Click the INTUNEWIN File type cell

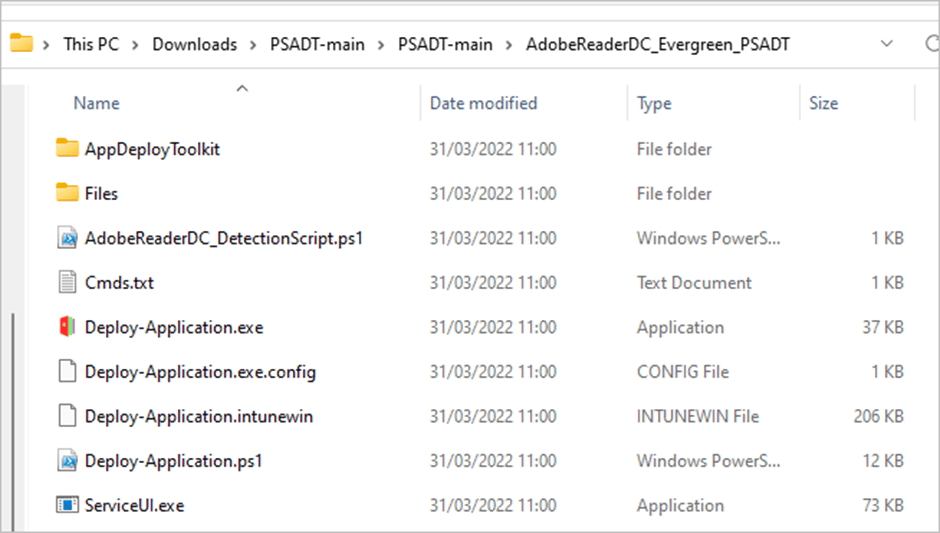point(698,416)
